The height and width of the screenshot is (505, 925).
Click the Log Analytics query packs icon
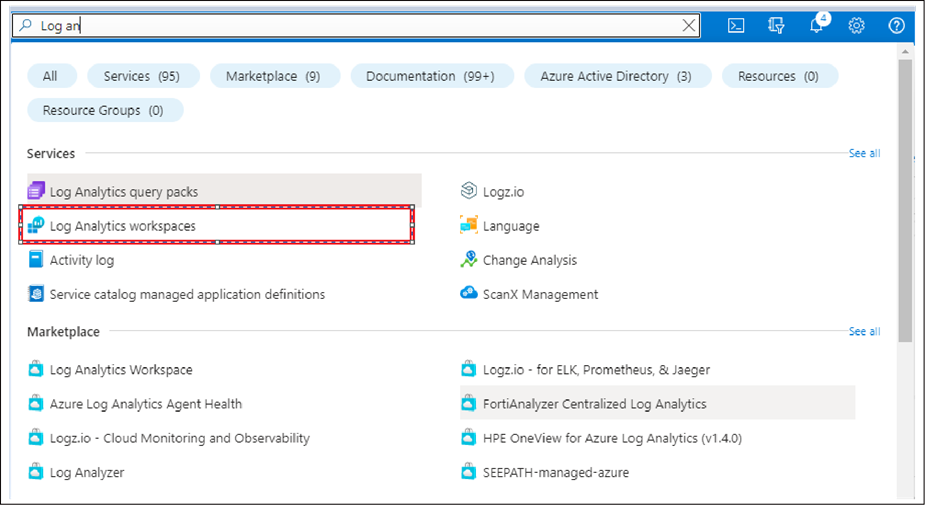click(36, 191)
